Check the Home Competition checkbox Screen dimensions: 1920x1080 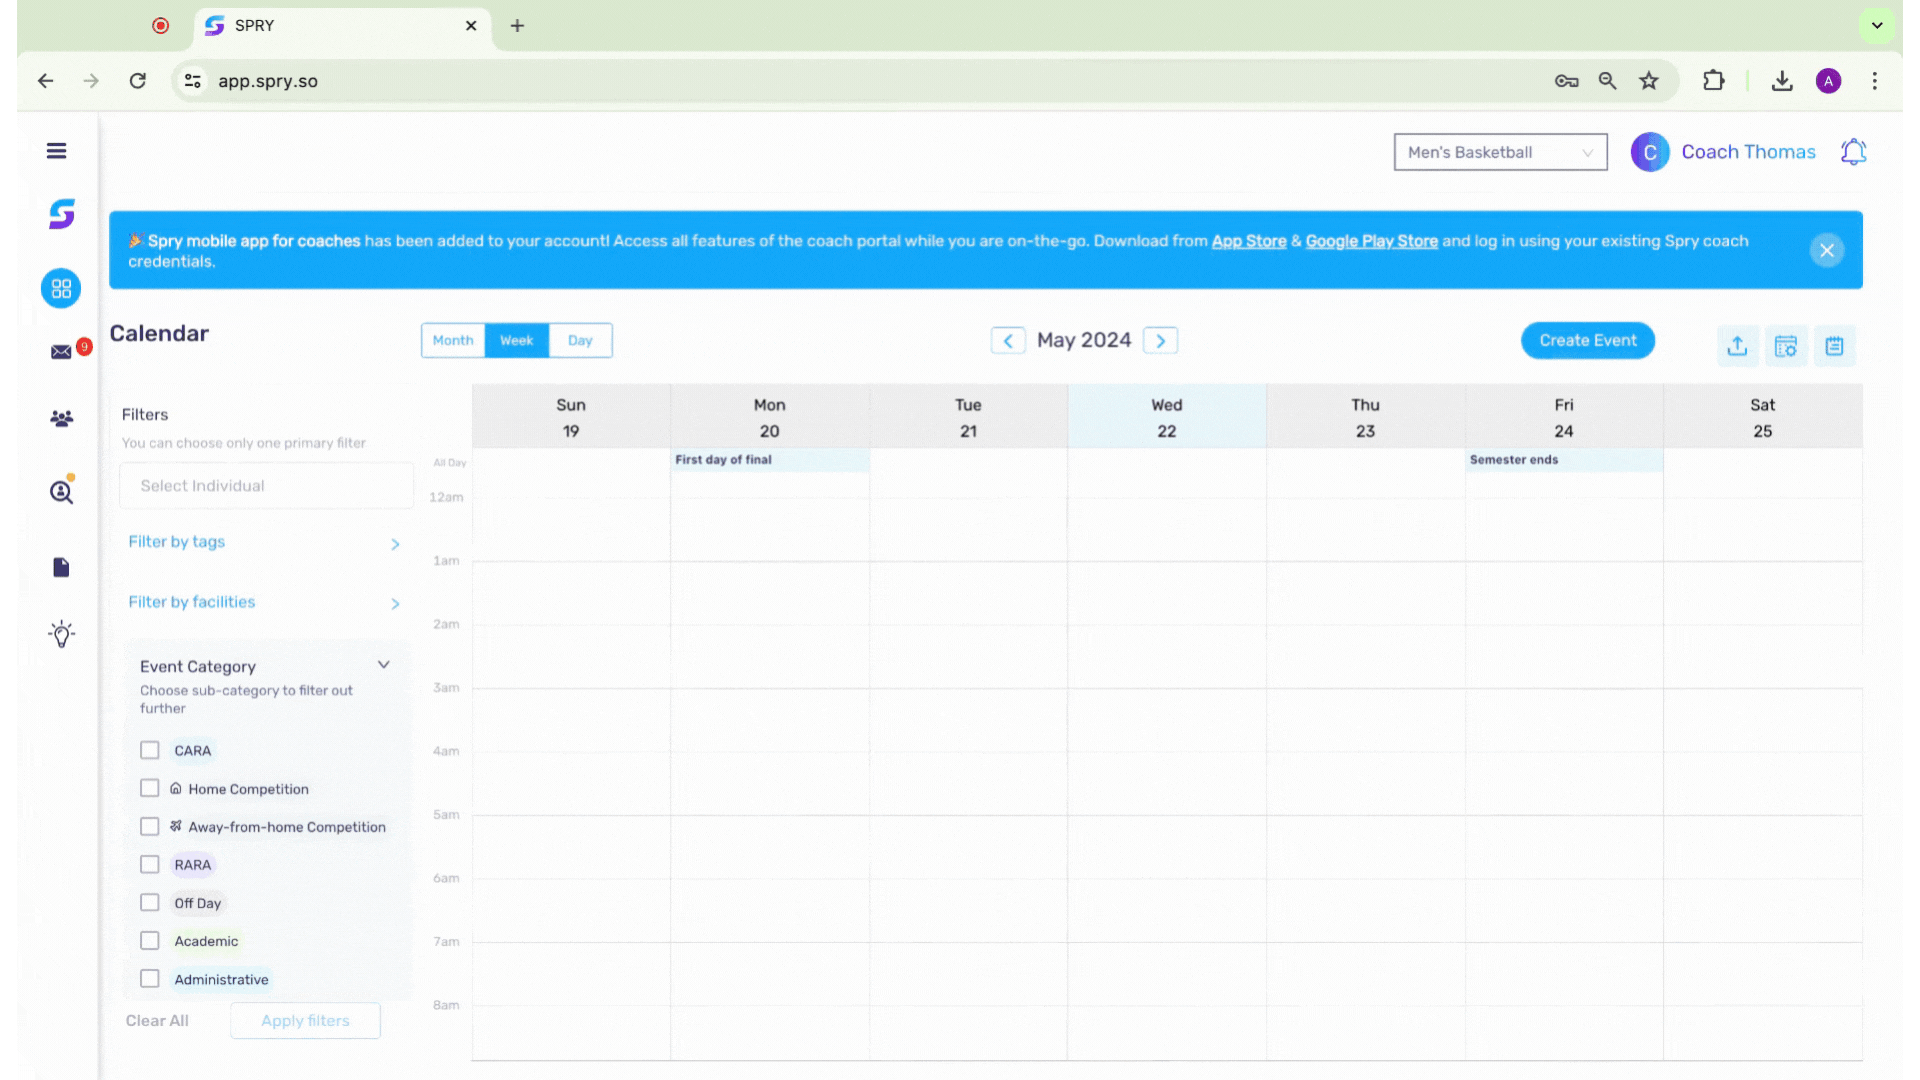click(x=150, y=788)
